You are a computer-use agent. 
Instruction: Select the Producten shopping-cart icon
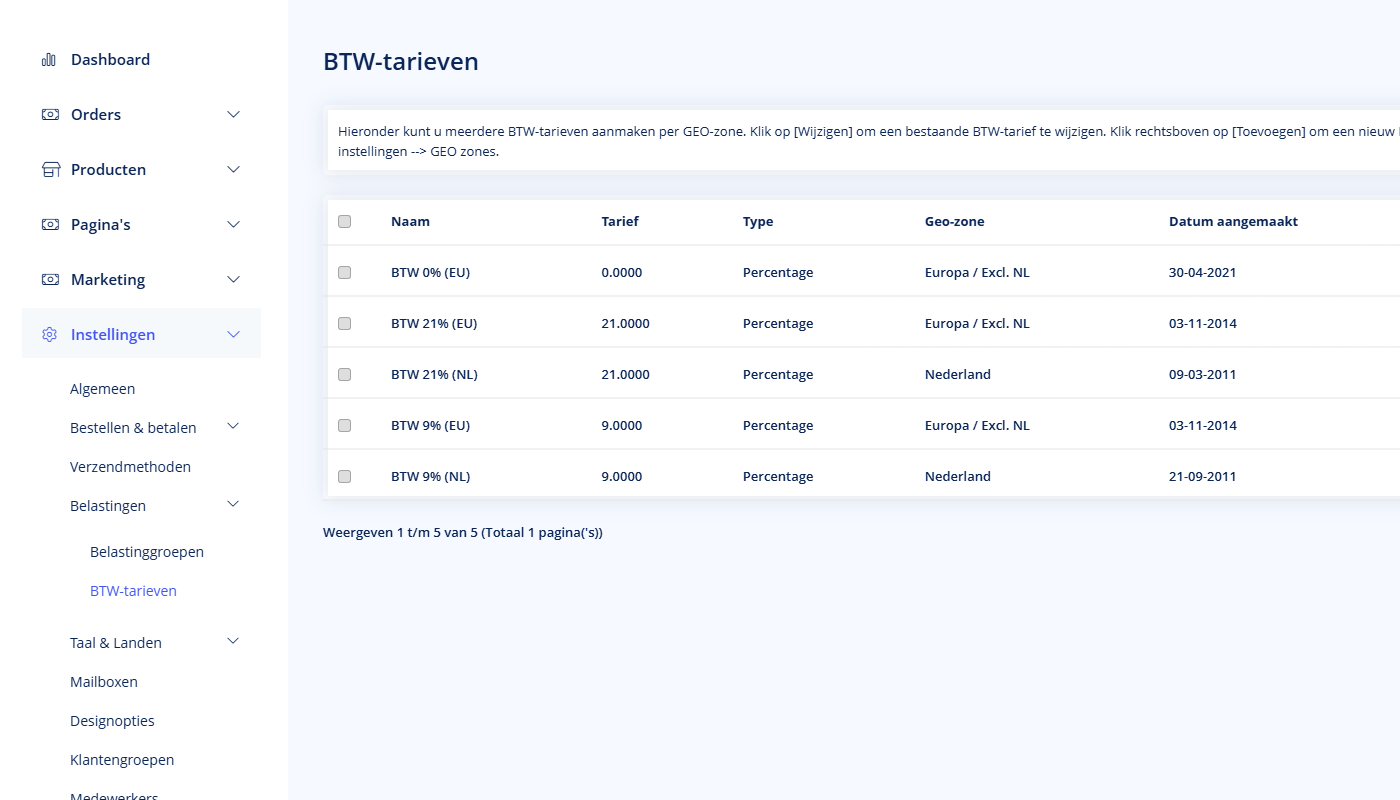pyautogui.click(x=49, y=169)
